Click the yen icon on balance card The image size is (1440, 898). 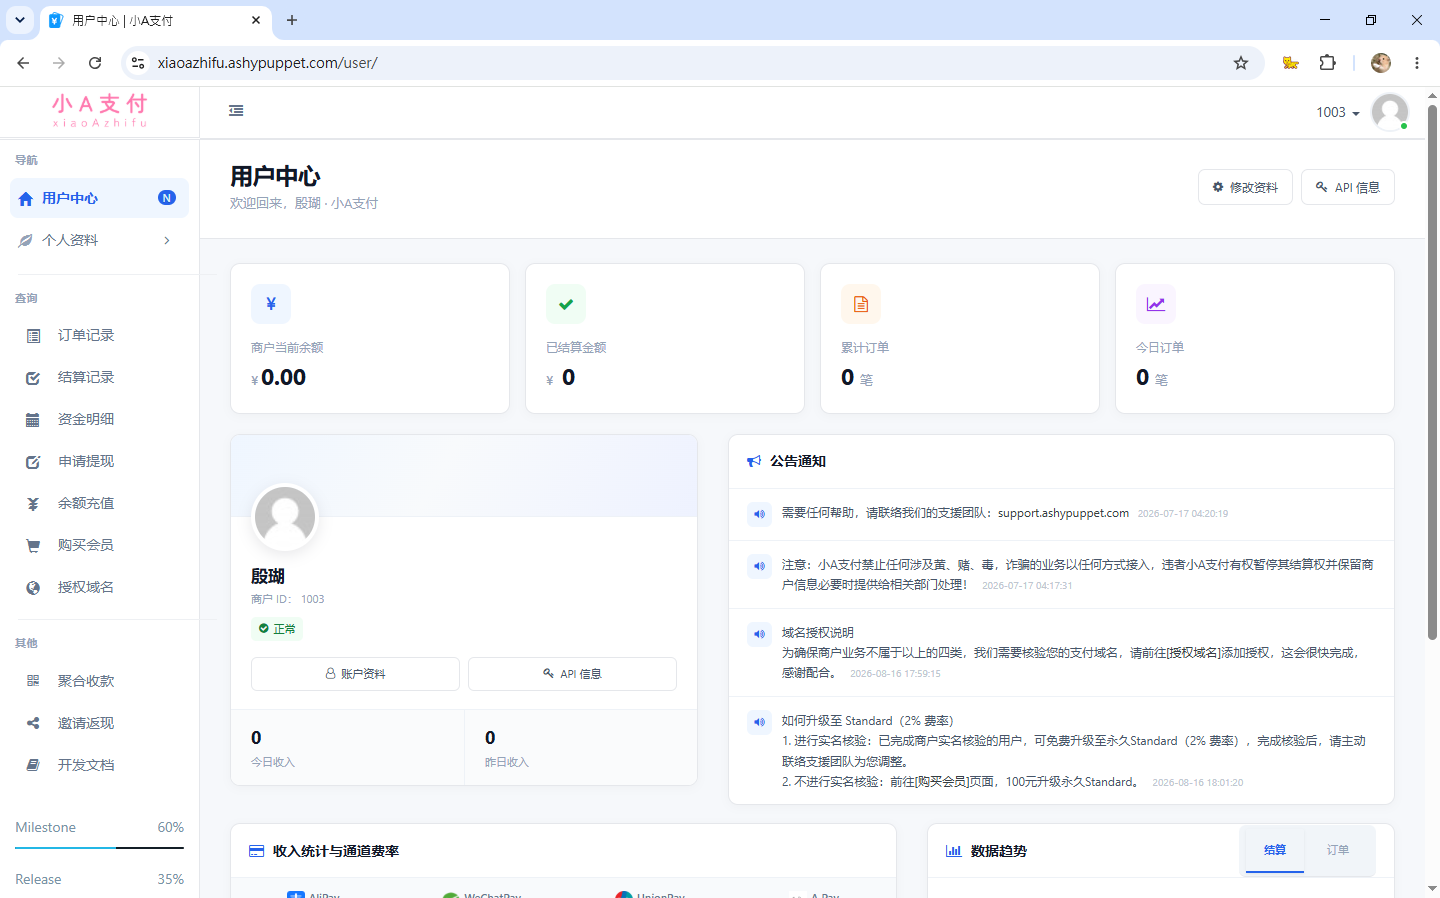click(271, 304)
